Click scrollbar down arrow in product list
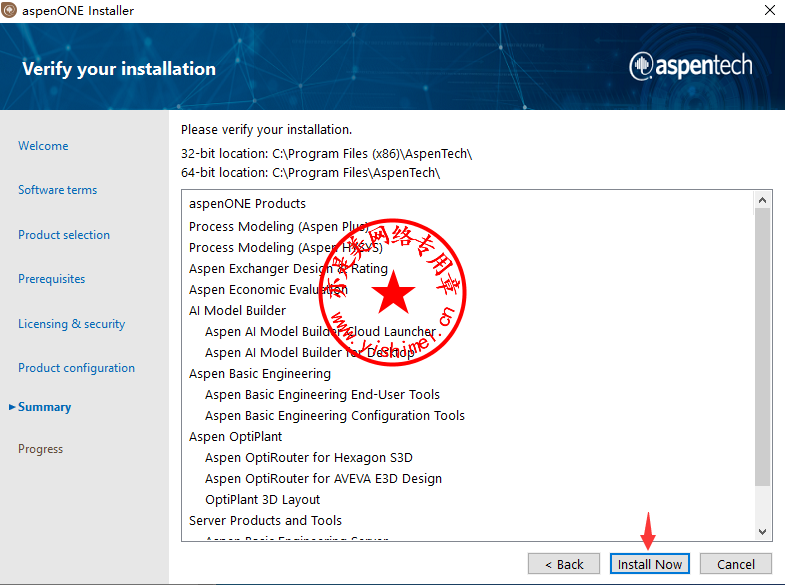This screenshot has width=785, height=585. click(762, 531)
